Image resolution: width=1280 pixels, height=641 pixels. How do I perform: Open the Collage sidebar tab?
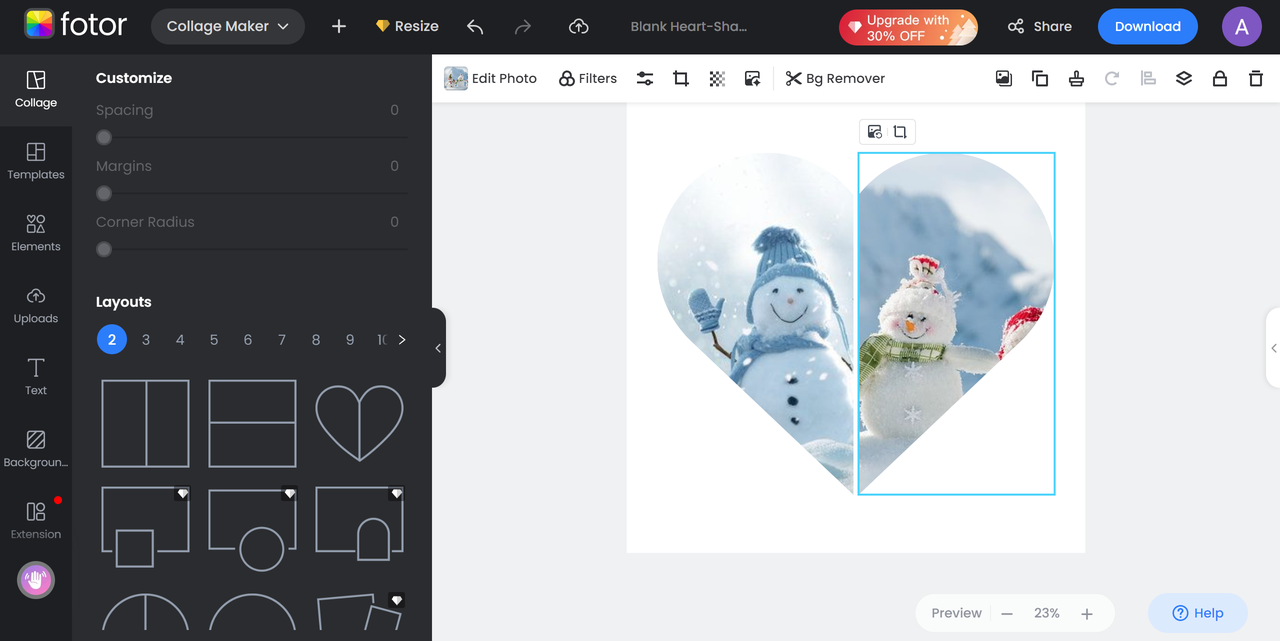(36, 90)
